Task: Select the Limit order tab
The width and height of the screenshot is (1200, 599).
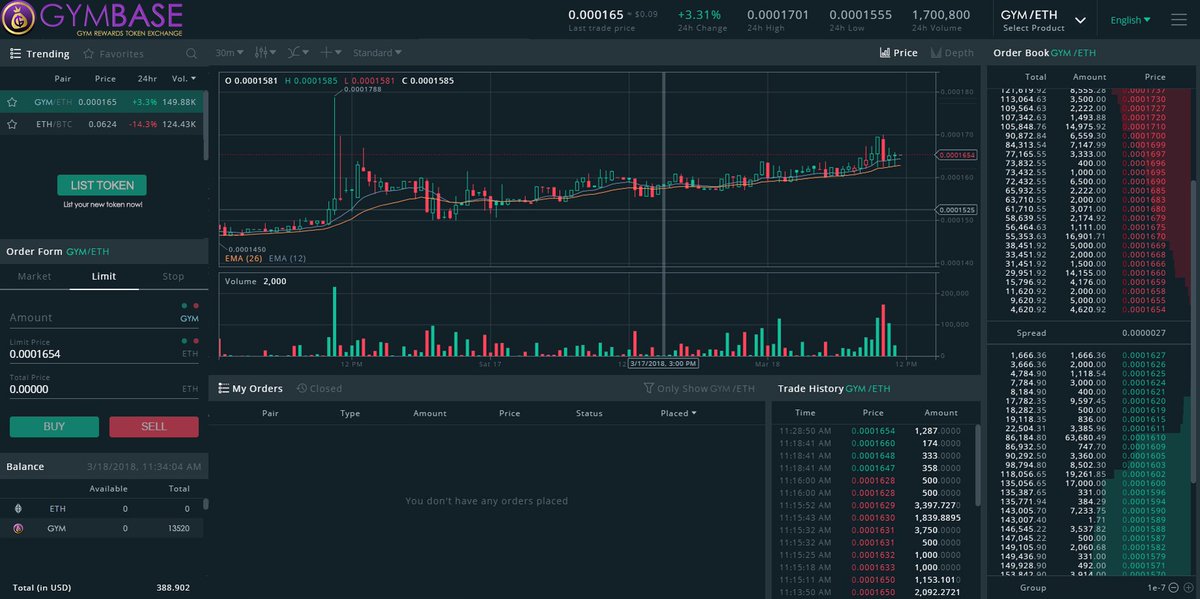Action: click(103, 277)
